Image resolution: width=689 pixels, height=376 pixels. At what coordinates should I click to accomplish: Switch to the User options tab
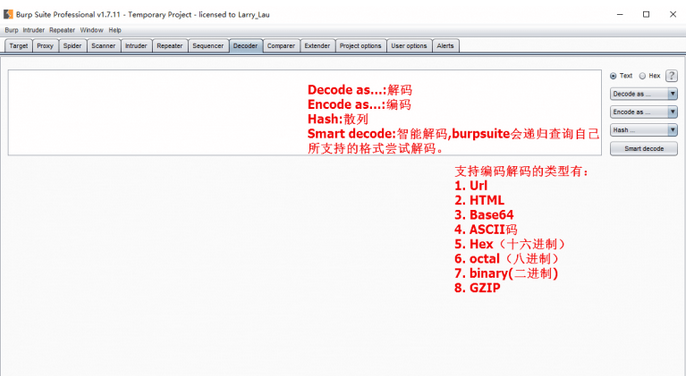click(409, 46)
